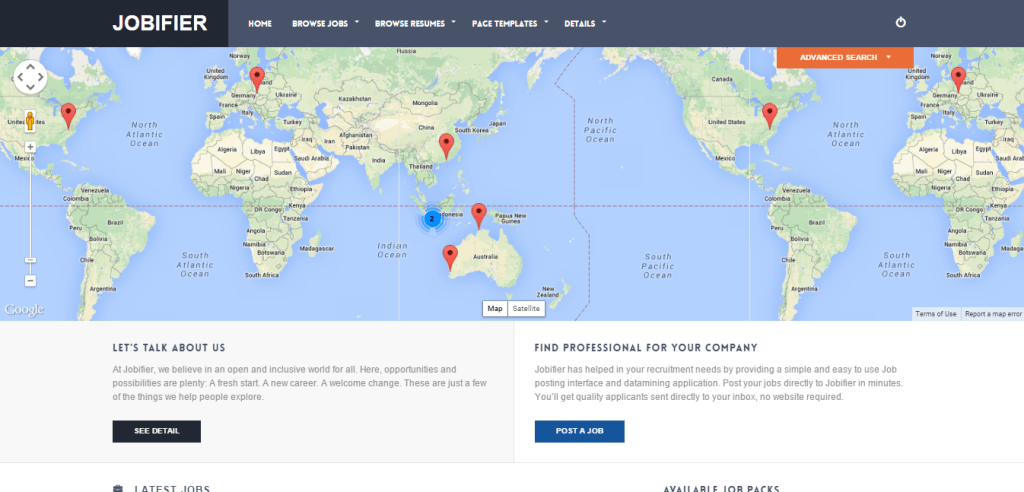Click the JOBIFIER logo
1024x492 pixels.
(x=160, y=24)
